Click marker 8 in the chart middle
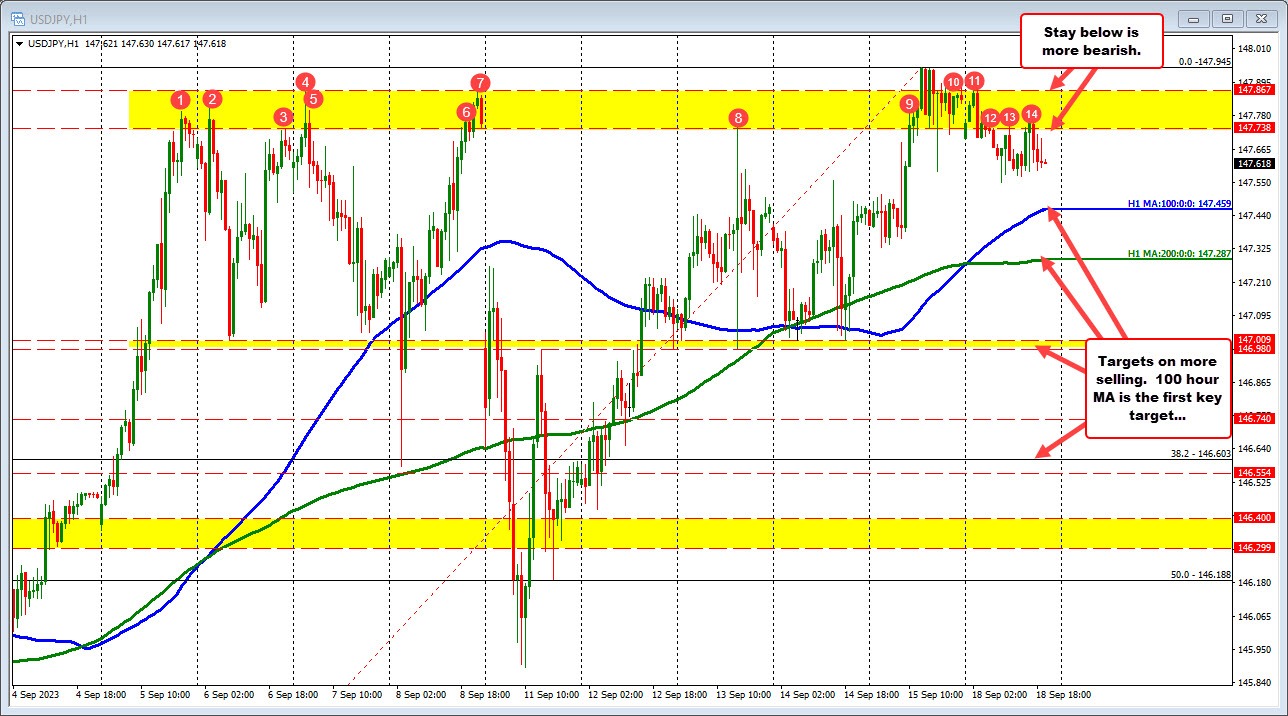 pyautogui.click(x=738, y=118)
